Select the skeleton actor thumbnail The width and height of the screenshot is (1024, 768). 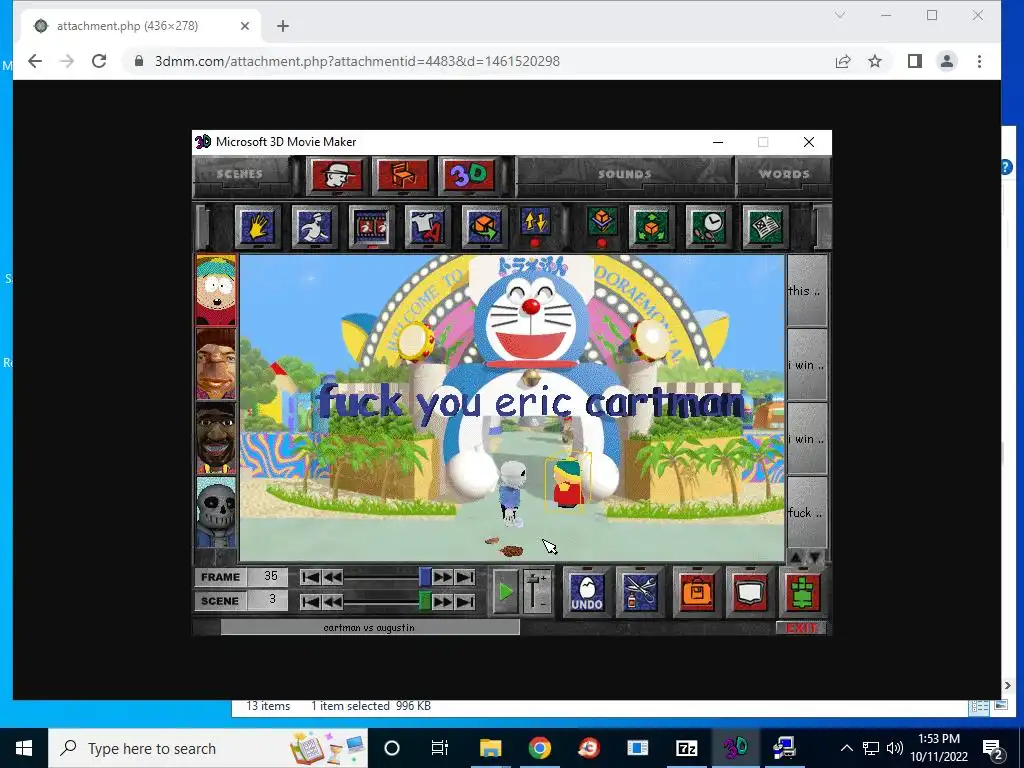(x=216, y=511)
